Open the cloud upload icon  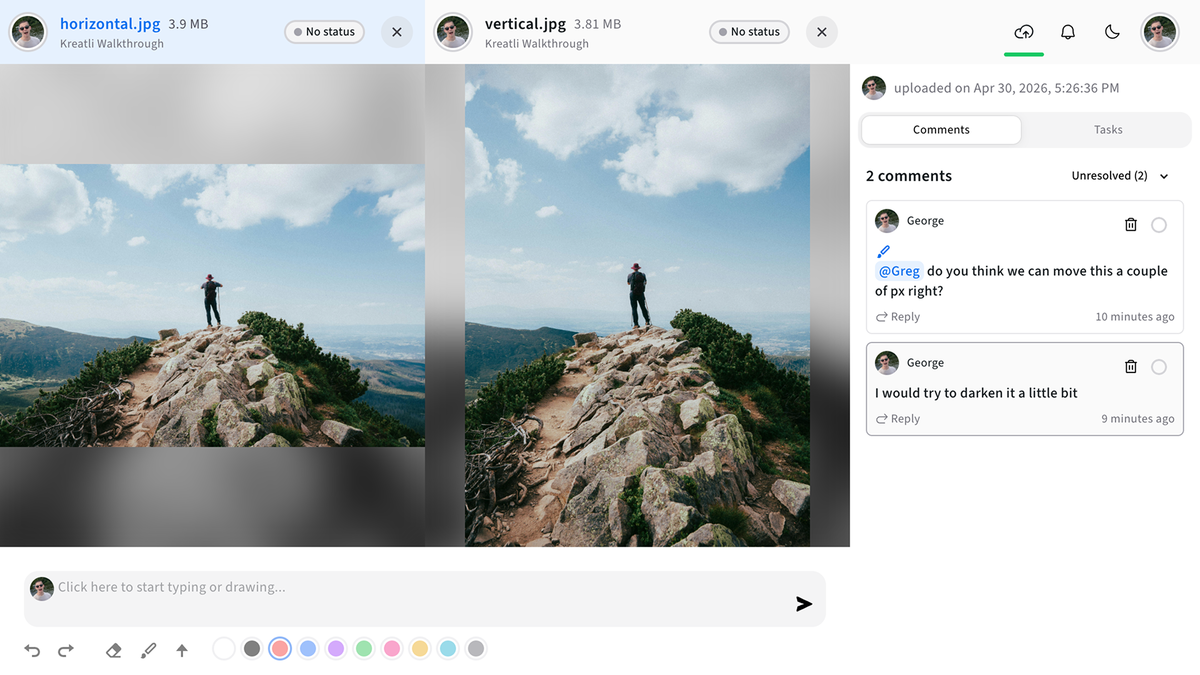tap(1024, 32)
